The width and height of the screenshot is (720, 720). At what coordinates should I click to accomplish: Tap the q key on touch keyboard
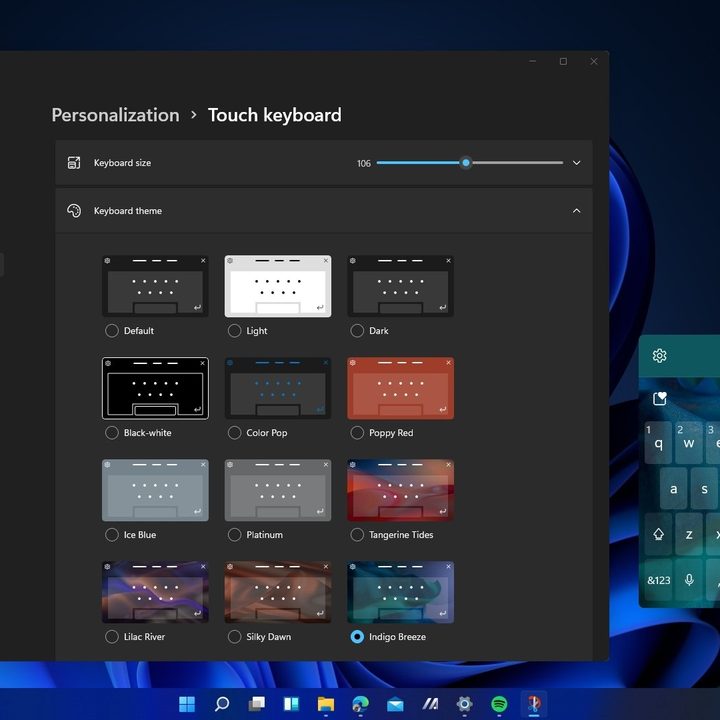[x=658, y=443]
